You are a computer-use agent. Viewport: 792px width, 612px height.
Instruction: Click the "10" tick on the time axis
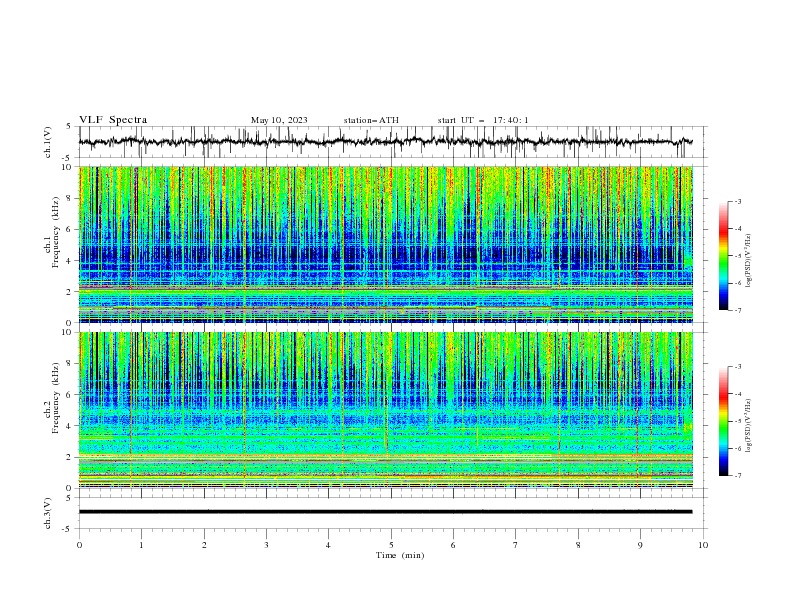click(703, 545)
